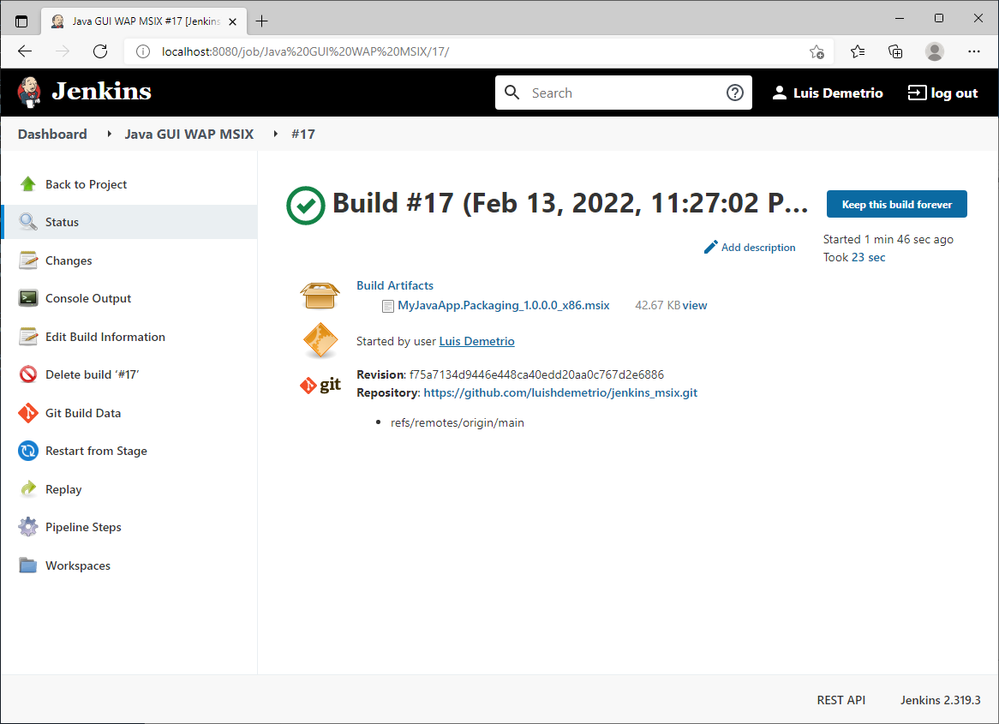999x724 pixels.
Task: Click the red Delete build icon
Action: tap(28, 374)
